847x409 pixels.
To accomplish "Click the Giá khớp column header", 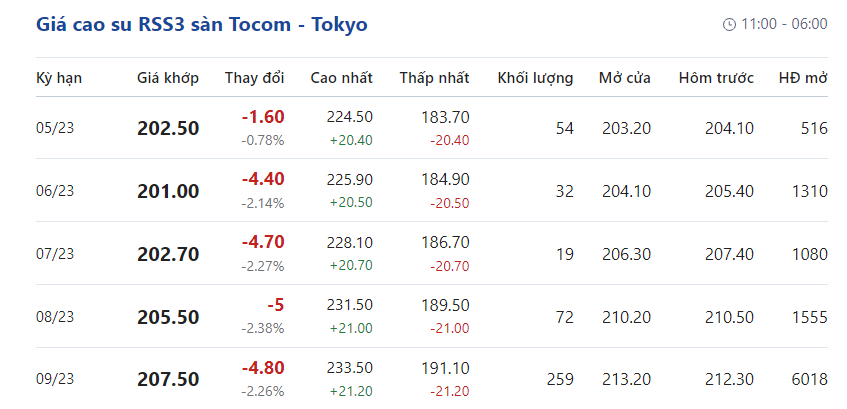I will 168,78.
